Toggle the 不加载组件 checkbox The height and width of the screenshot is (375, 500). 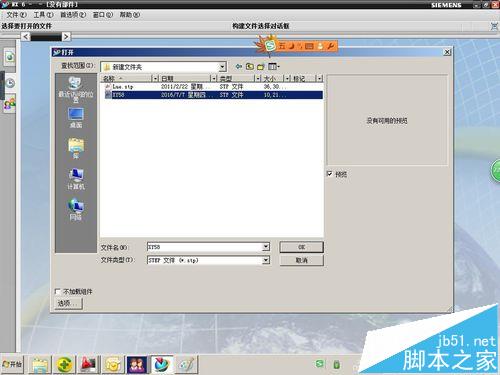pos(58,291)
